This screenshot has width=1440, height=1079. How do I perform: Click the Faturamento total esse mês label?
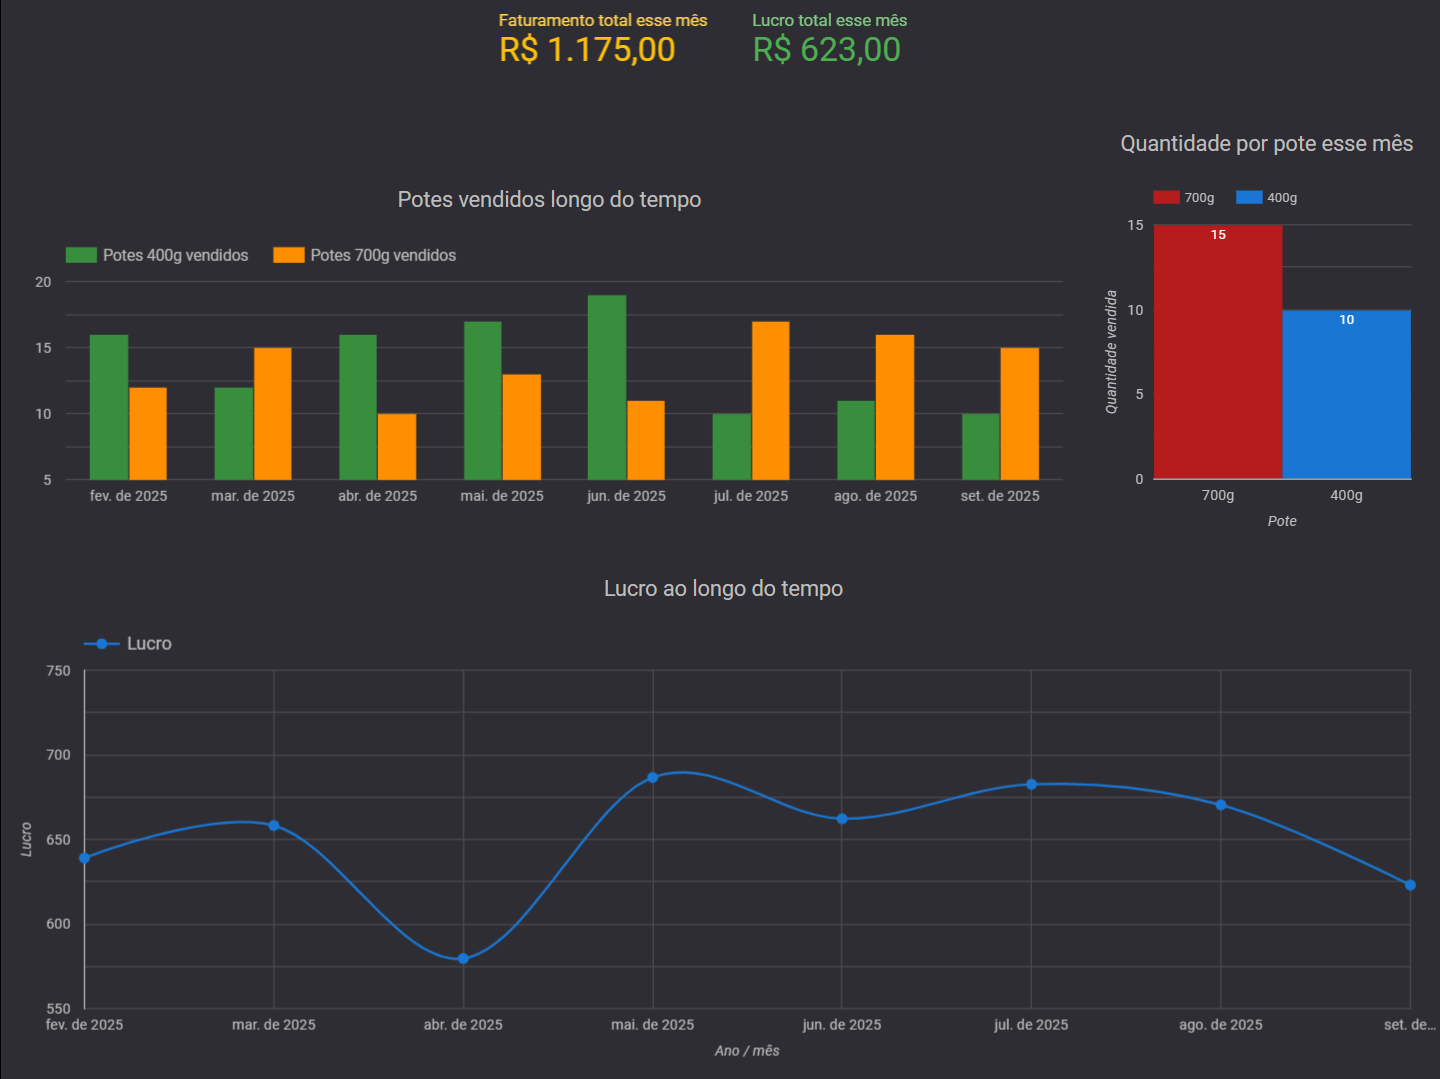point(603,20)
